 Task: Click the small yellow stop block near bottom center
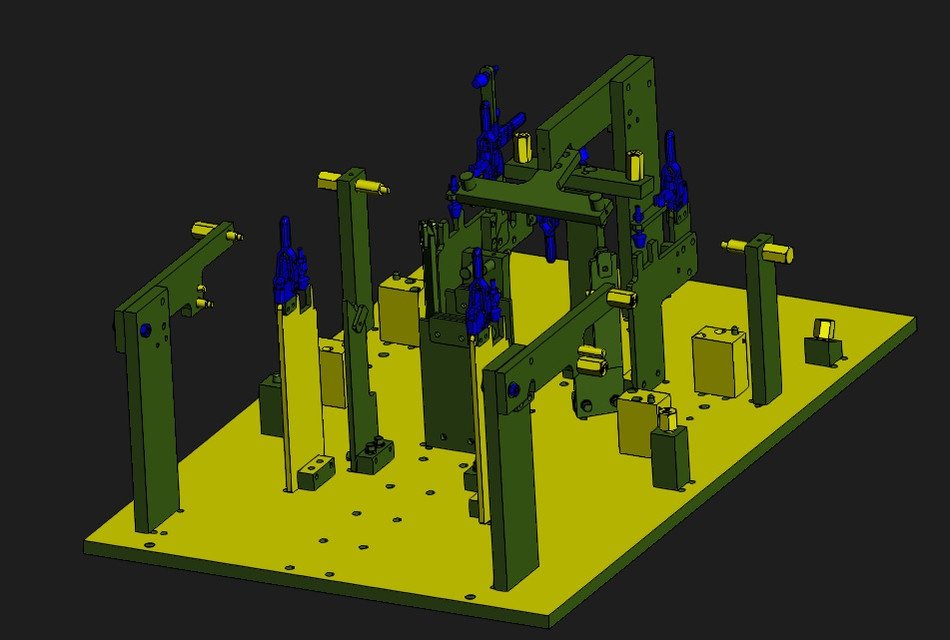coord(633,425)
